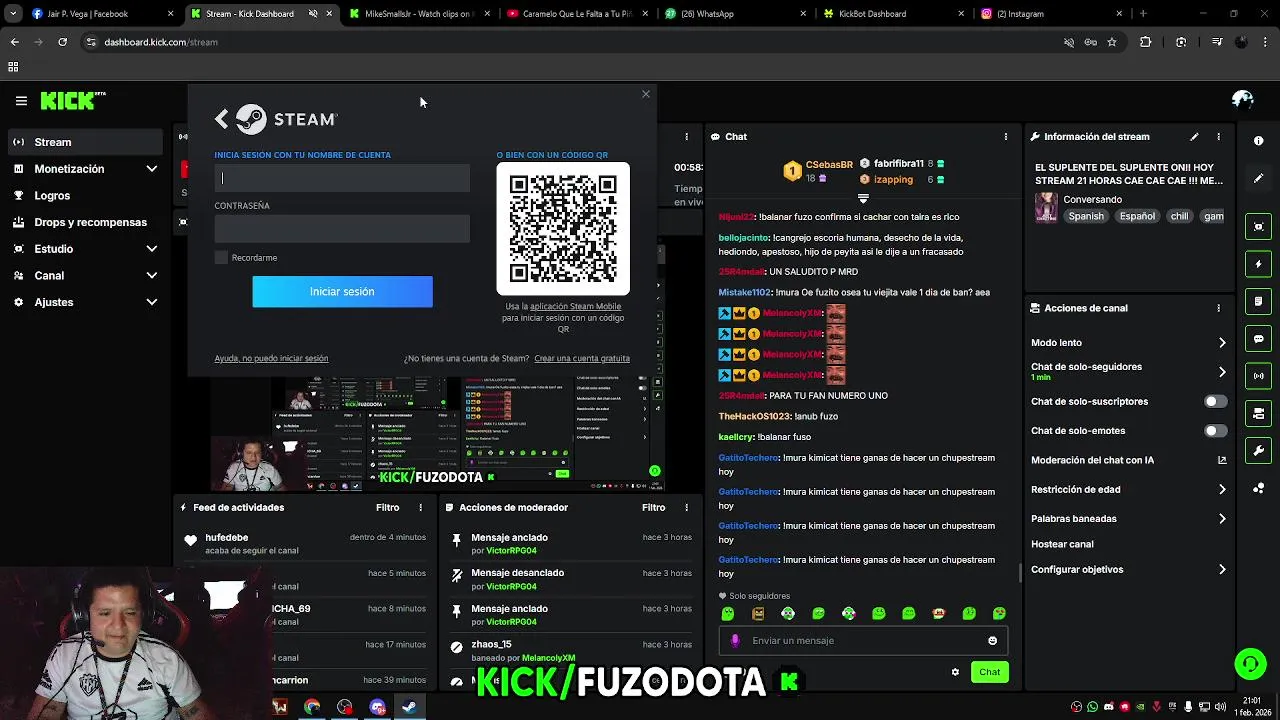Viewport: 1280px width, 720px height.
Task: Switch to the KickBot Dashboard browser tab
Action: pos(894,14)
